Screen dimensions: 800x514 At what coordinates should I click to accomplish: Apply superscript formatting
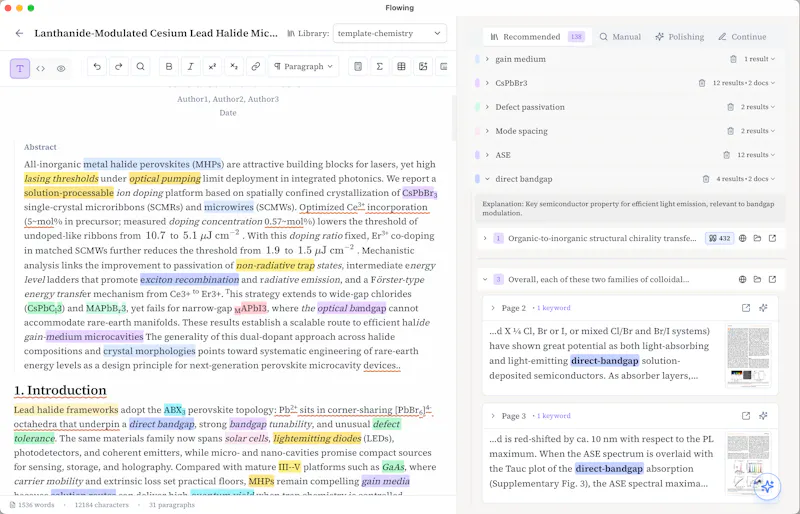[x=212, y=66]
